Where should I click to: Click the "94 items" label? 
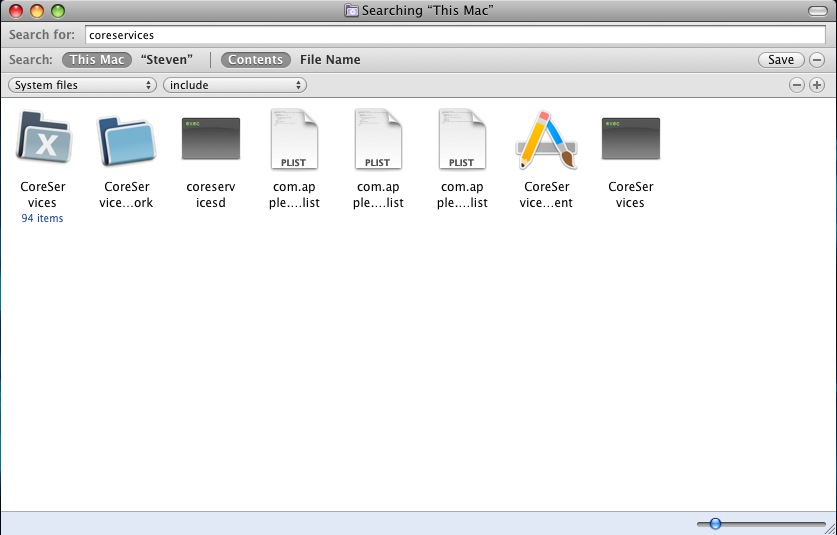42,218
